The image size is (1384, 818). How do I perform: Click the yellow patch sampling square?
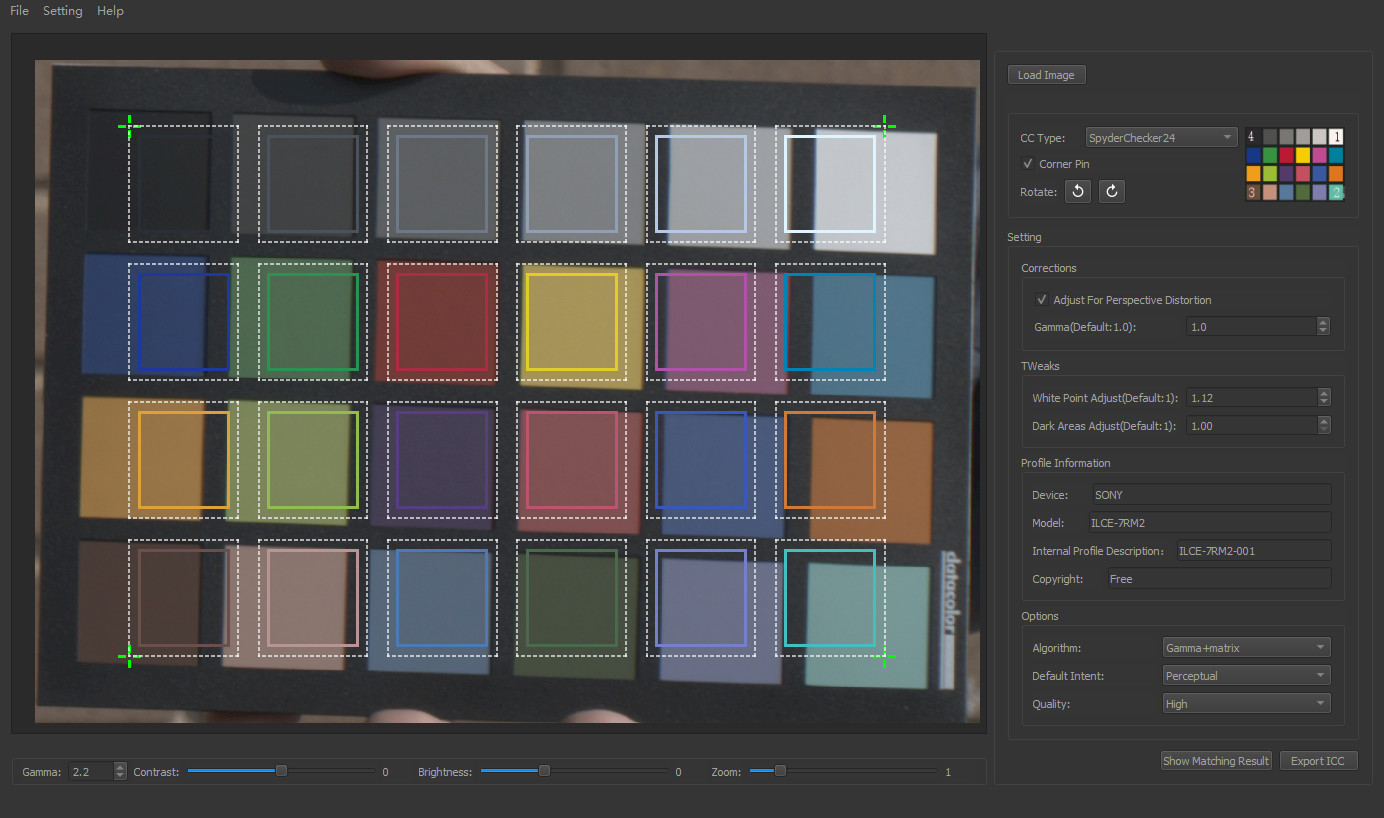[x=571, y=322]
